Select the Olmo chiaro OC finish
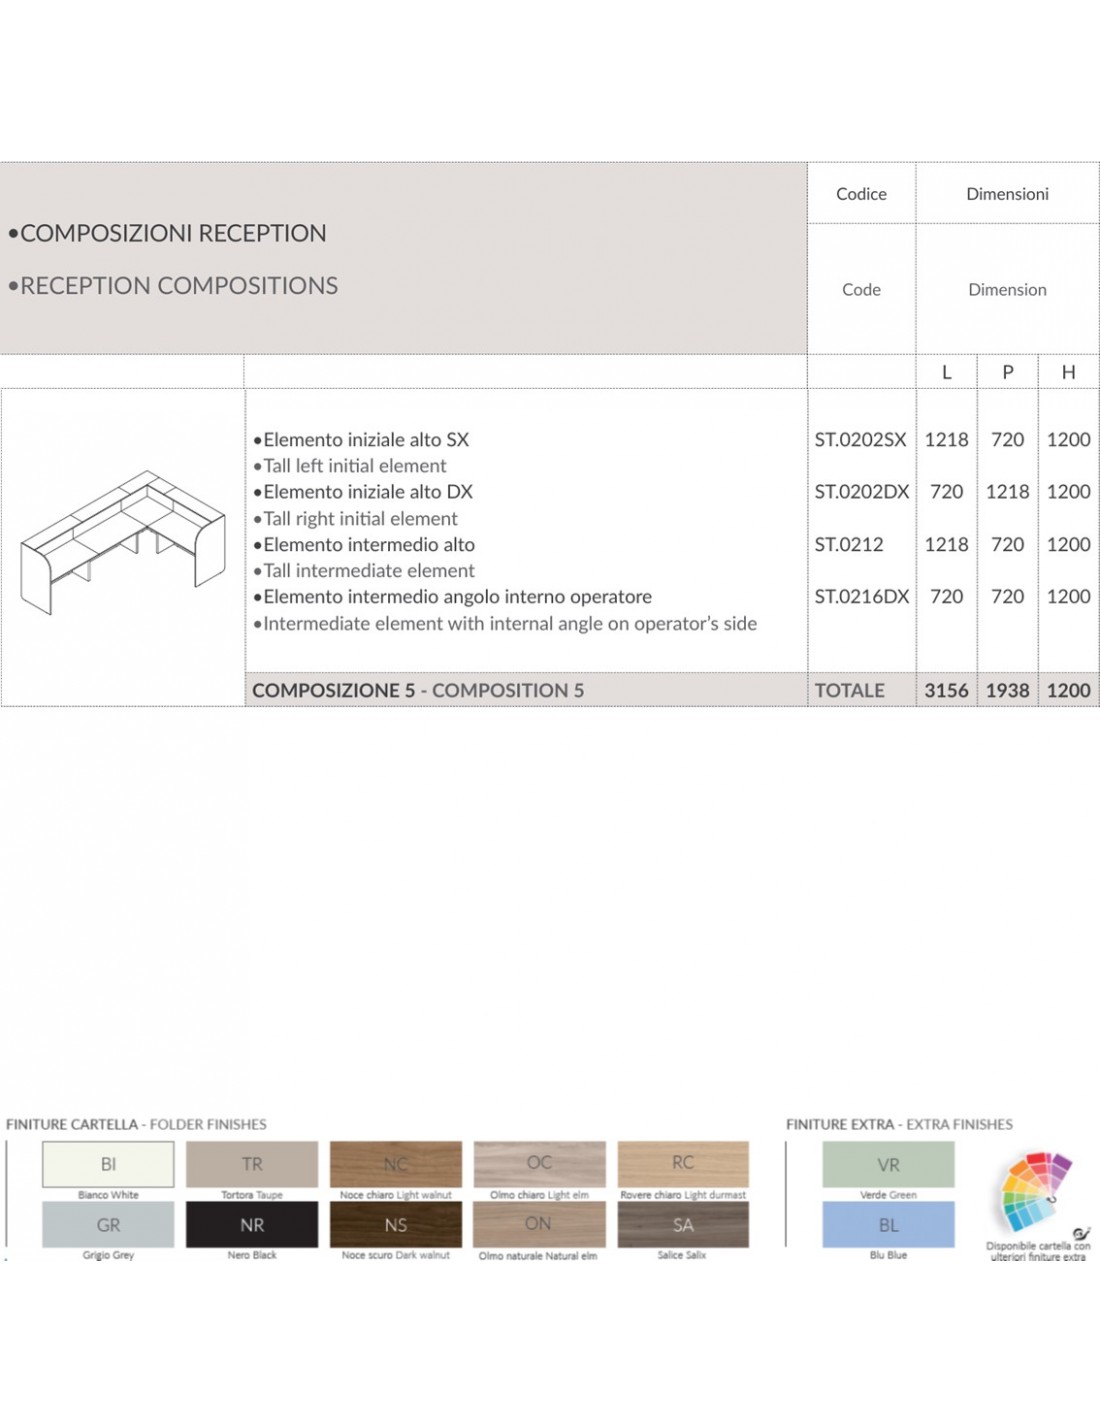The height and width of the screenshot is (1422, 1100). coord(539,1164)
